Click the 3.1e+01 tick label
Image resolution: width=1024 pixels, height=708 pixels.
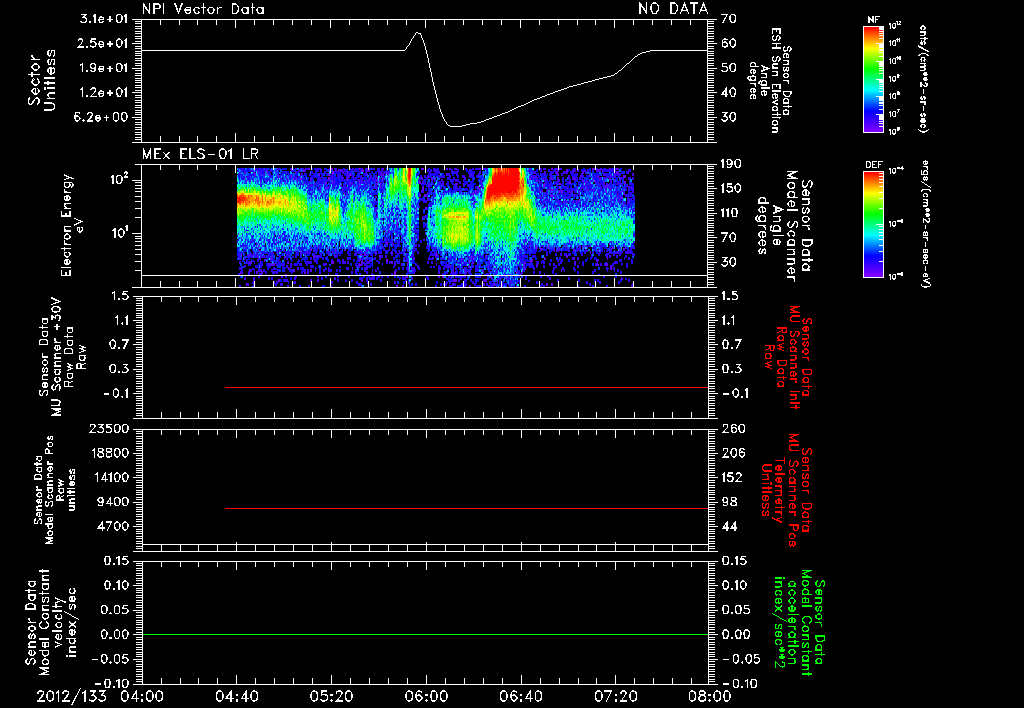coord(104,19)
